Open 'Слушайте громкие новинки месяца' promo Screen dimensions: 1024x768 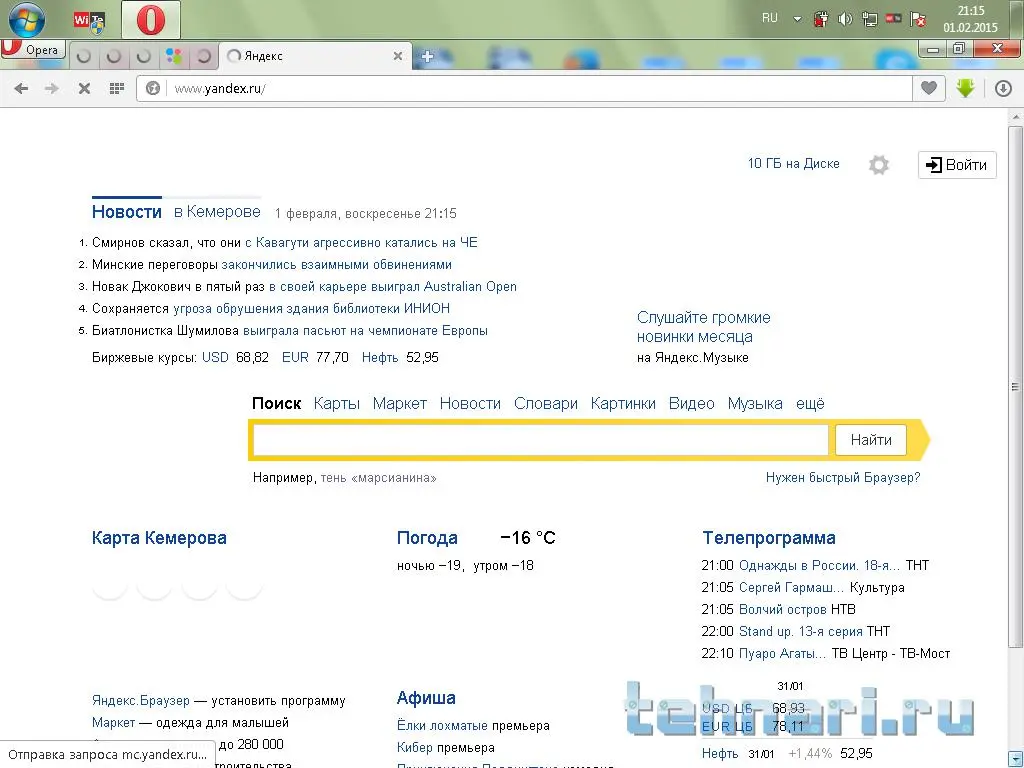pos(703,327)
